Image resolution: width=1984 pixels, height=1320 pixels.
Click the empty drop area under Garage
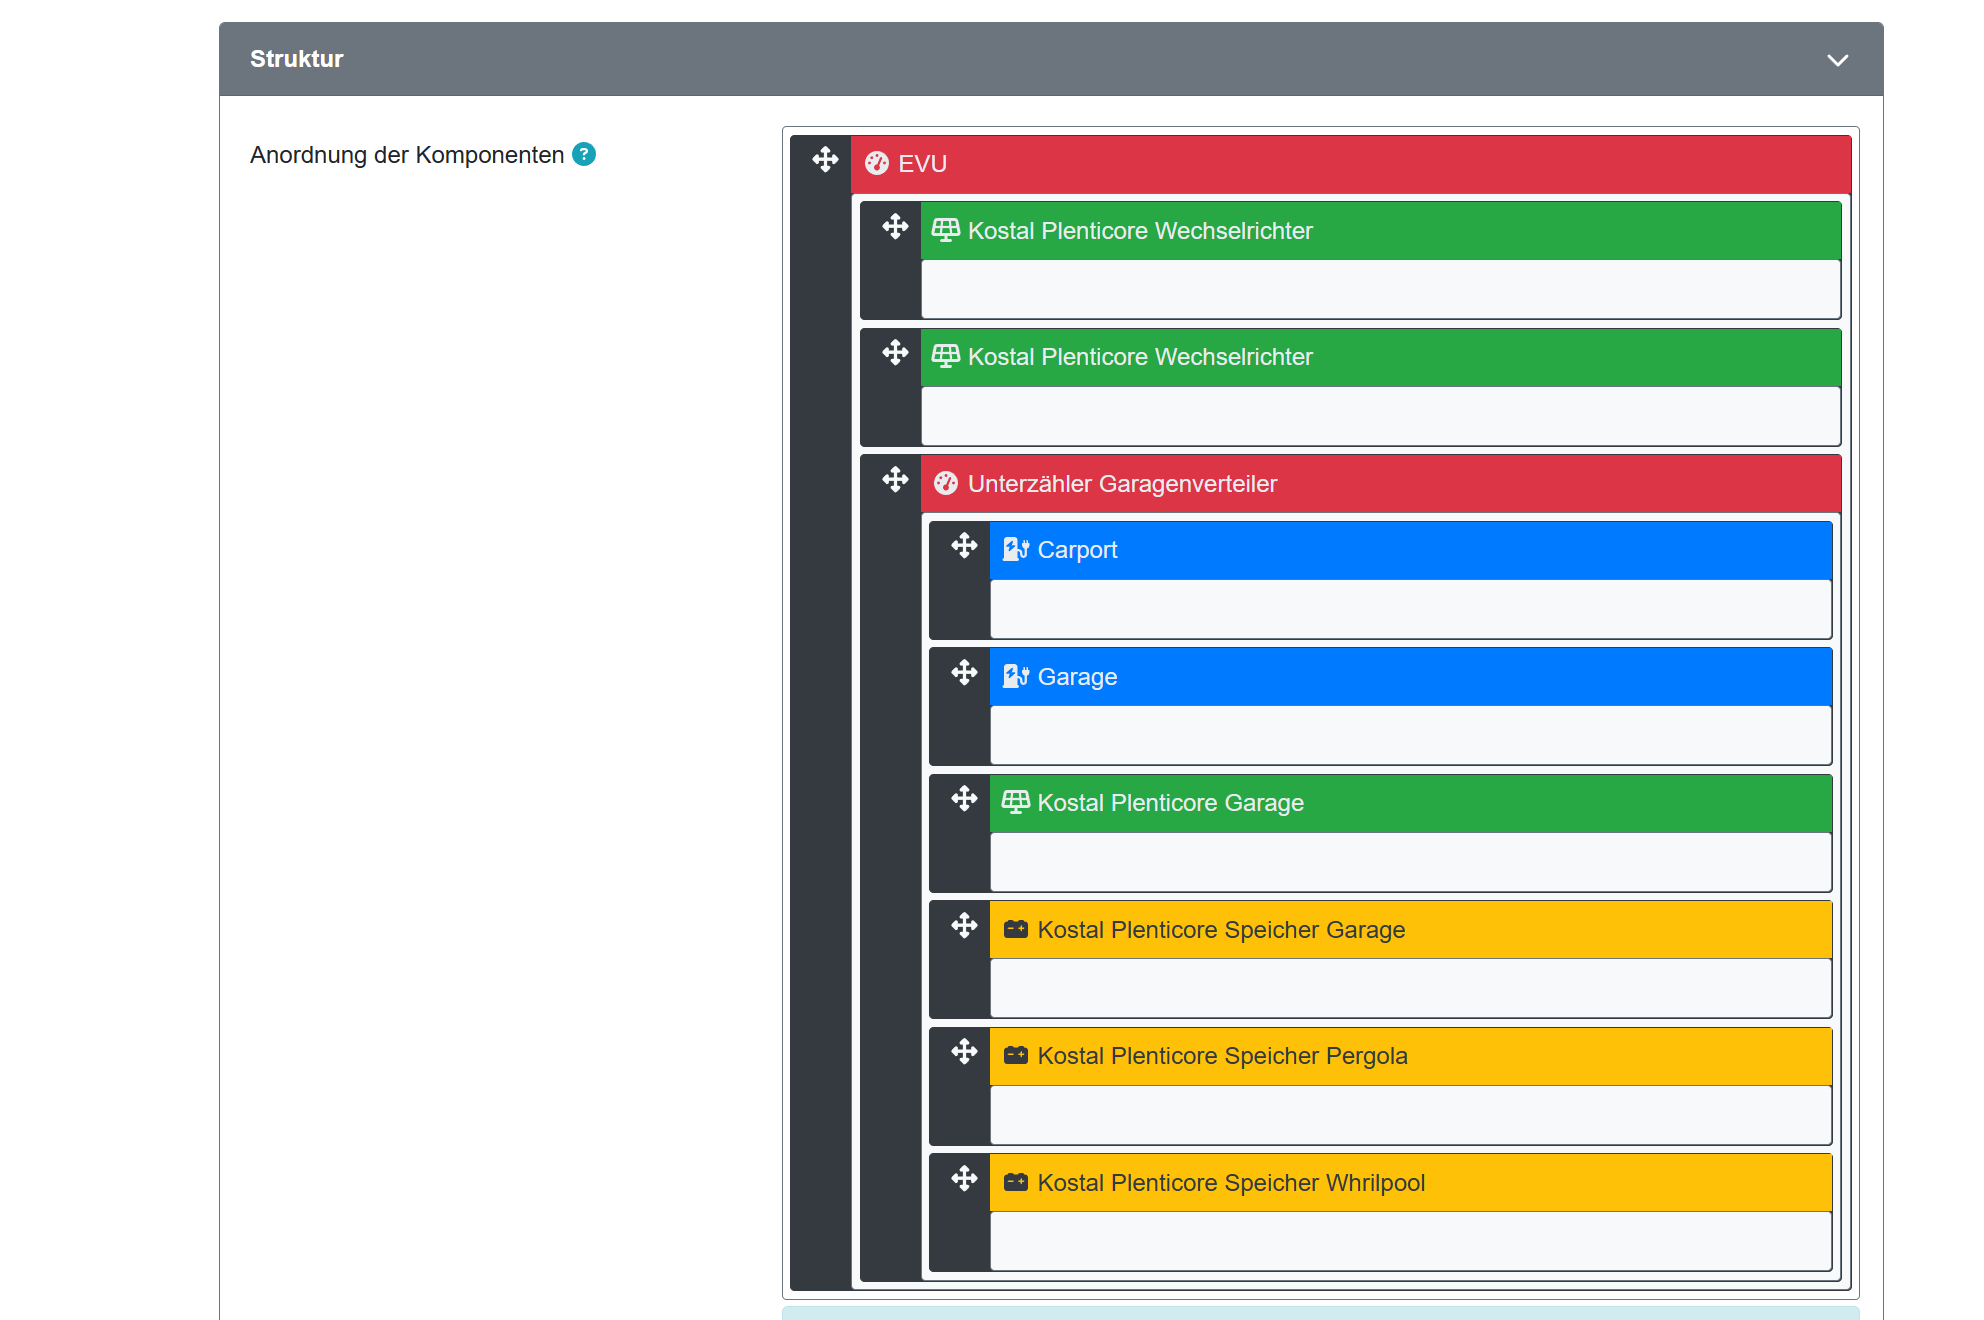tap(1410, 735)
